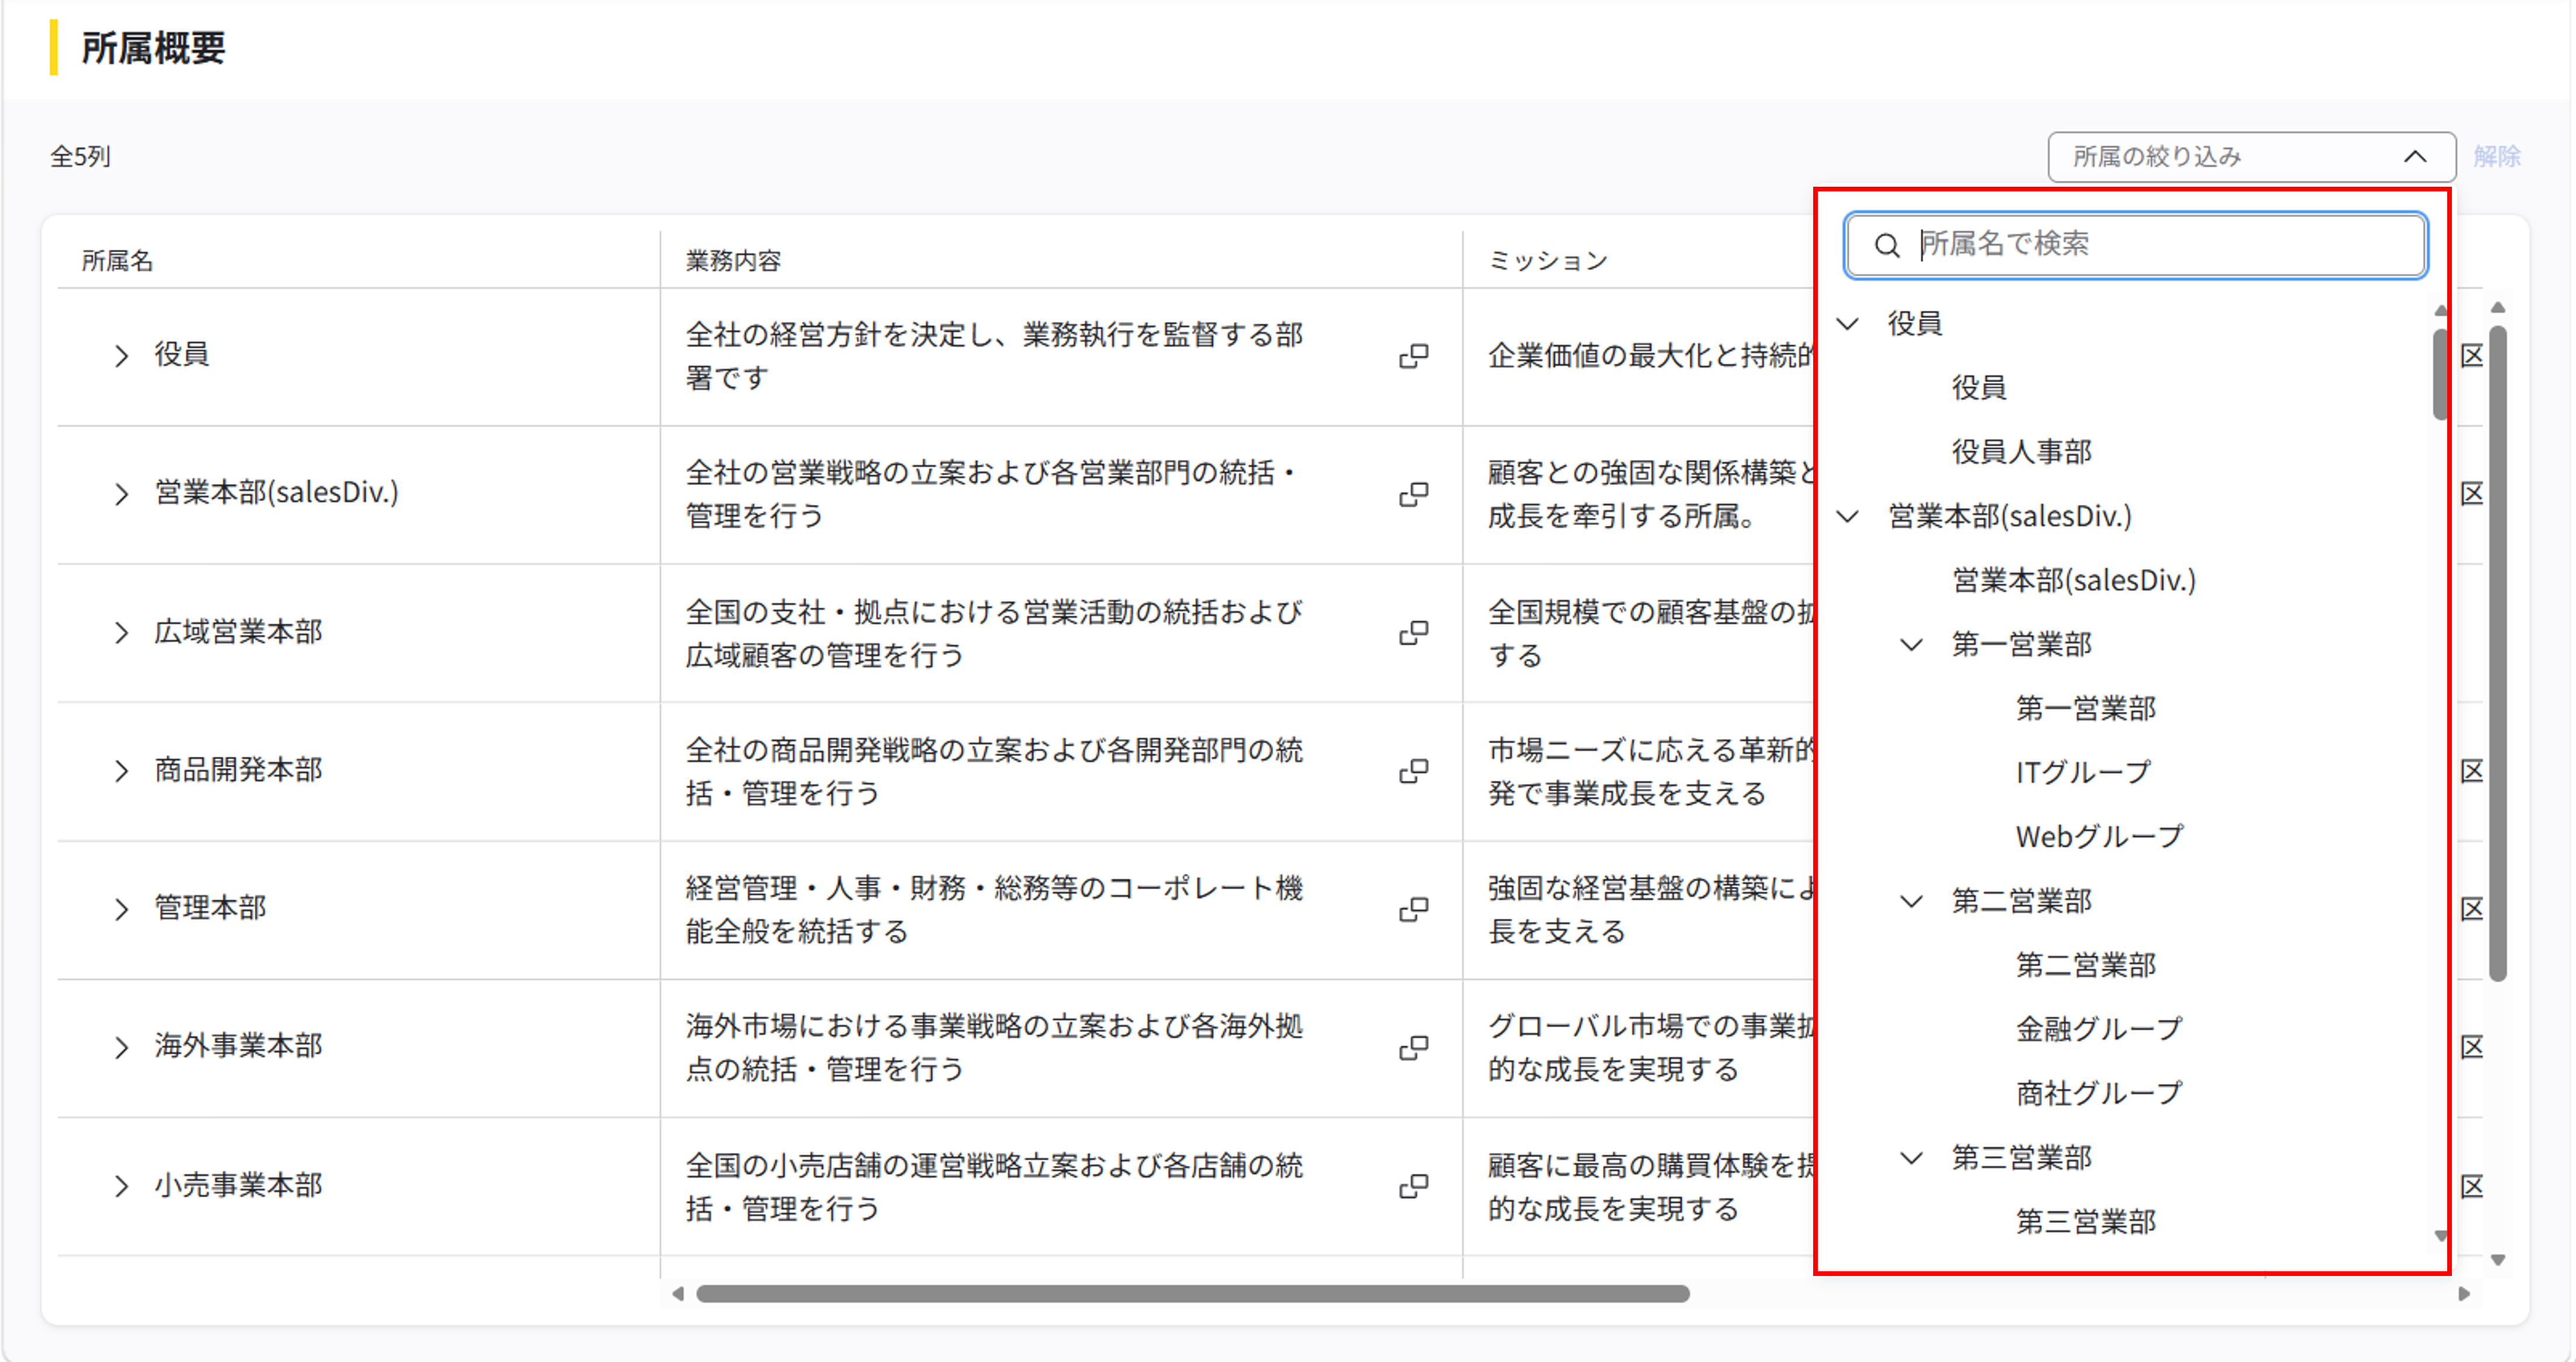Collapse the 第二営業部 group in dropdown
Image resolution: width=2576 pixels, height=1362 pixels.
click(1911, 902)
